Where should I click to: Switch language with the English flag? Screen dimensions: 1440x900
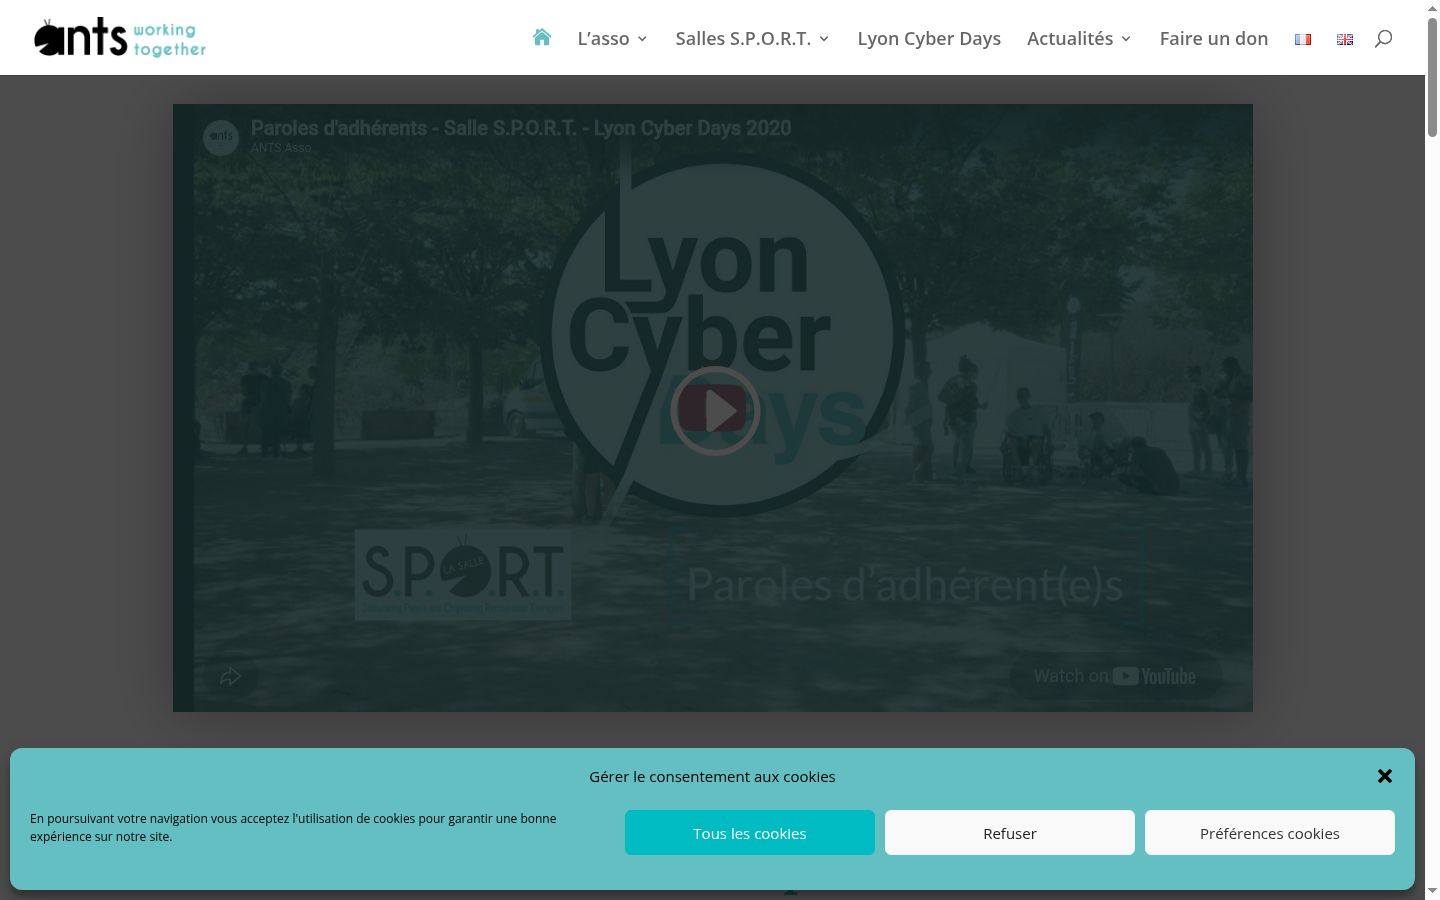click(1345, 39)
